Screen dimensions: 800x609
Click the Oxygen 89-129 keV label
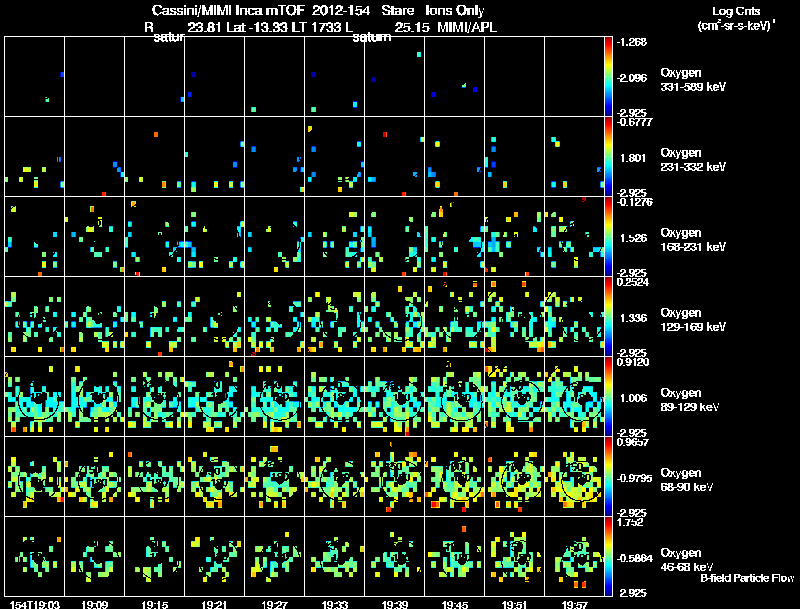point(689,400)
